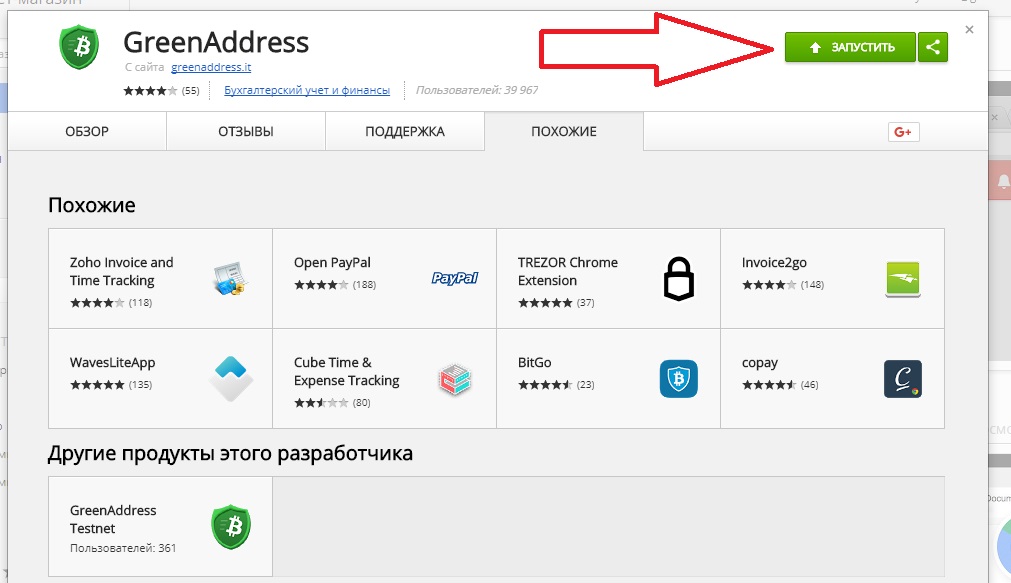
Task: Click the Cube Time app icon
Action: [x=455, y=379]
